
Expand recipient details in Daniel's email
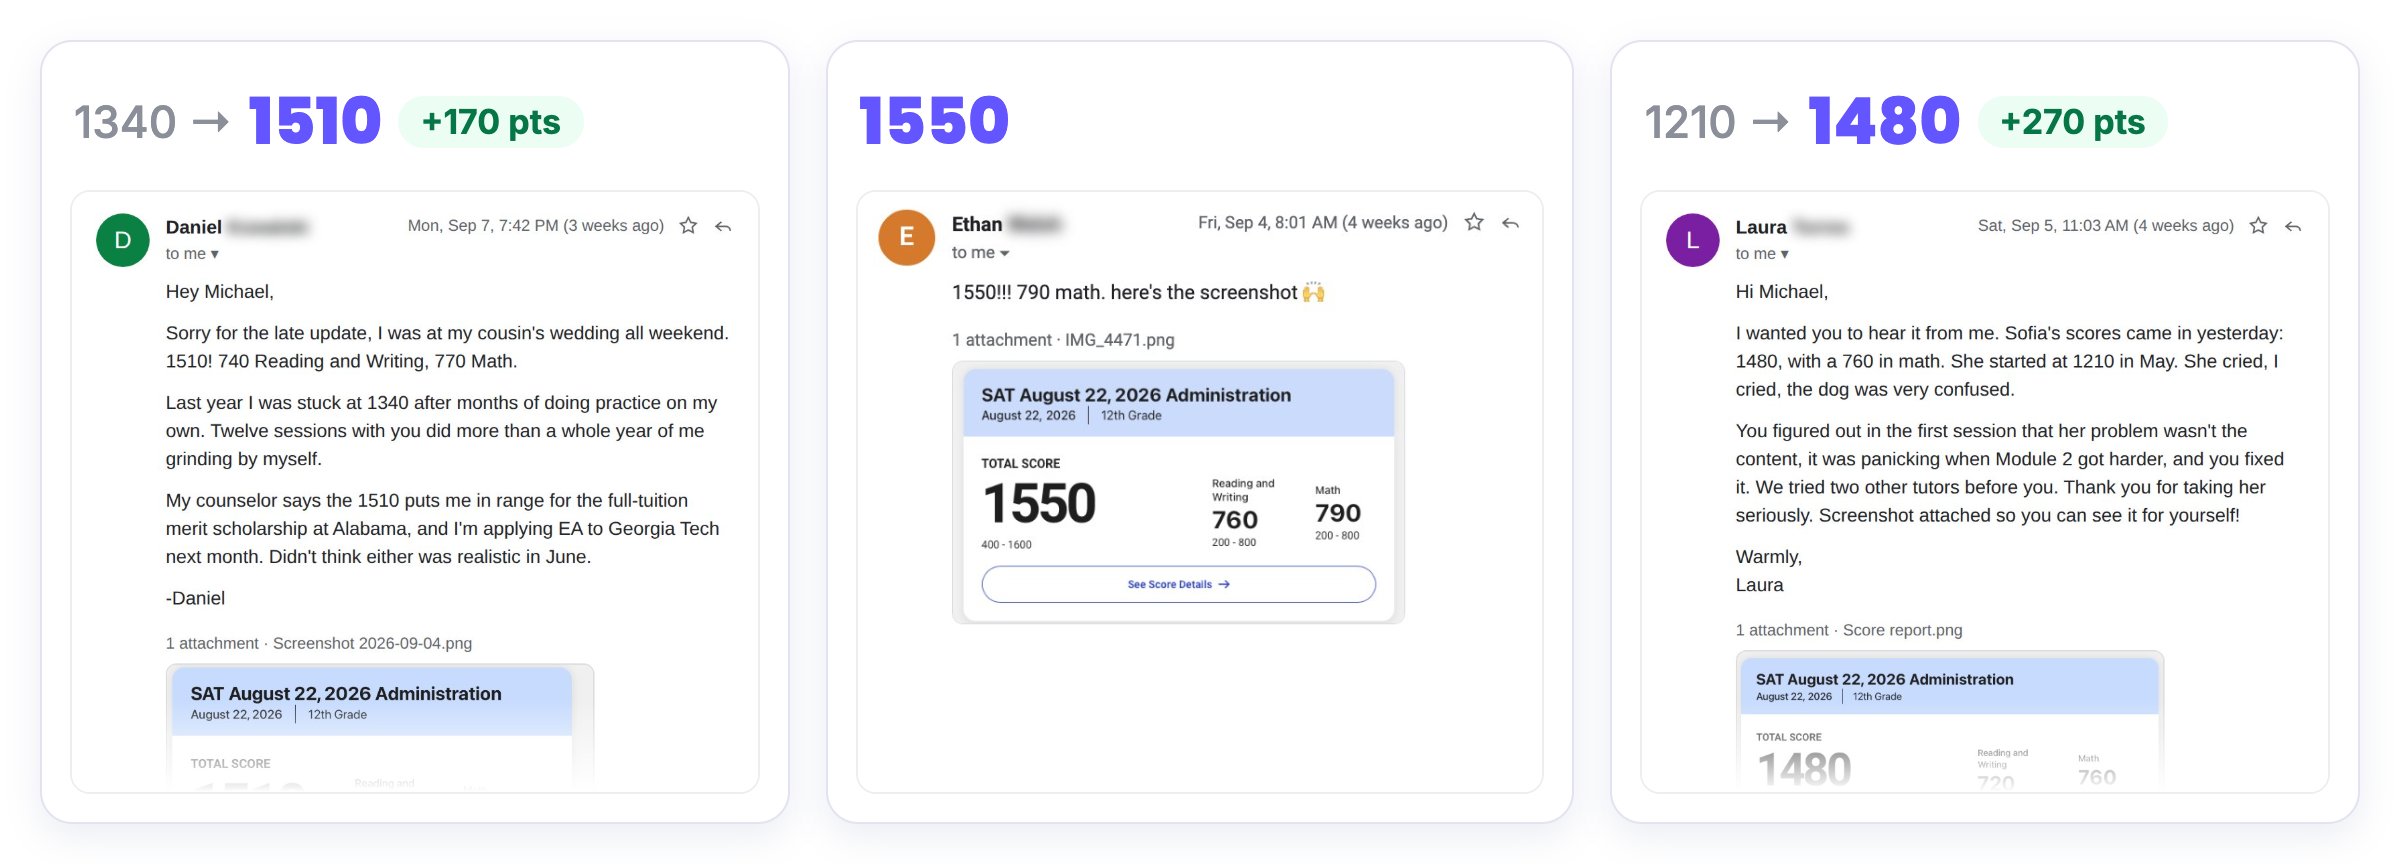coord(192,254)
